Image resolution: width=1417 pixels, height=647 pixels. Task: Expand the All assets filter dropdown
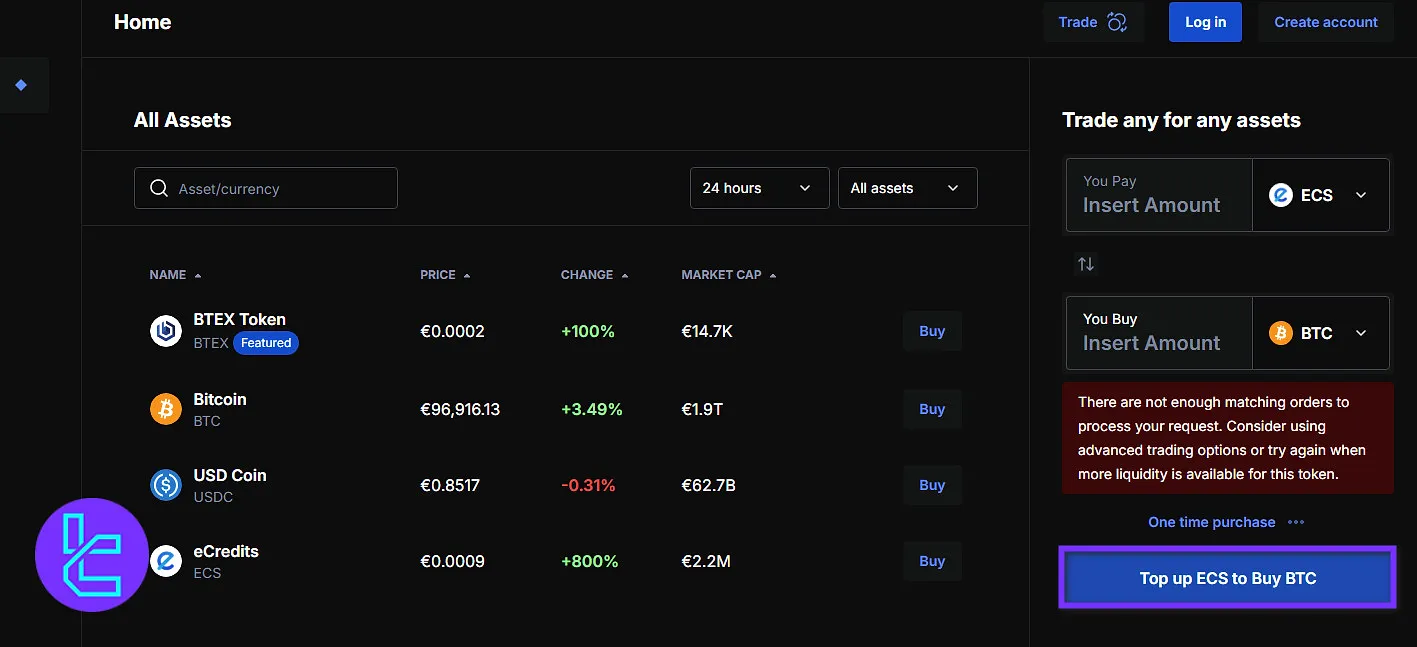click(x=906, y=188)
